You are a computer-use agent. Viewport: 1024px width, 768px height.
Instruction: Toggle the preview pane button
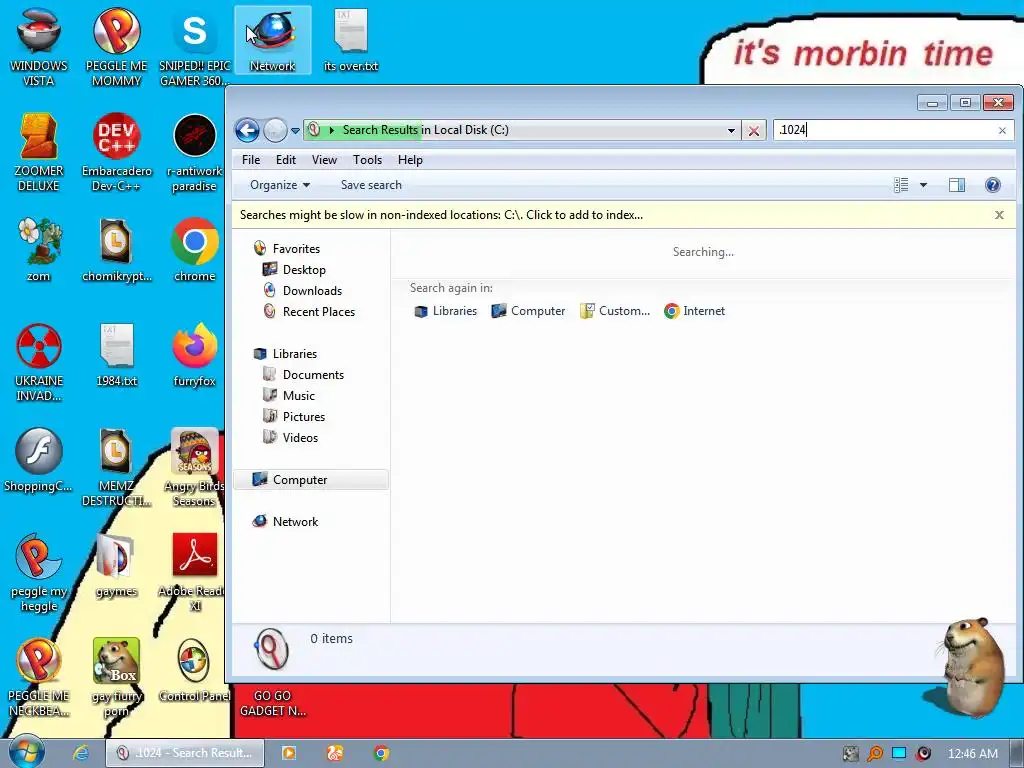(x=957, y=185)
